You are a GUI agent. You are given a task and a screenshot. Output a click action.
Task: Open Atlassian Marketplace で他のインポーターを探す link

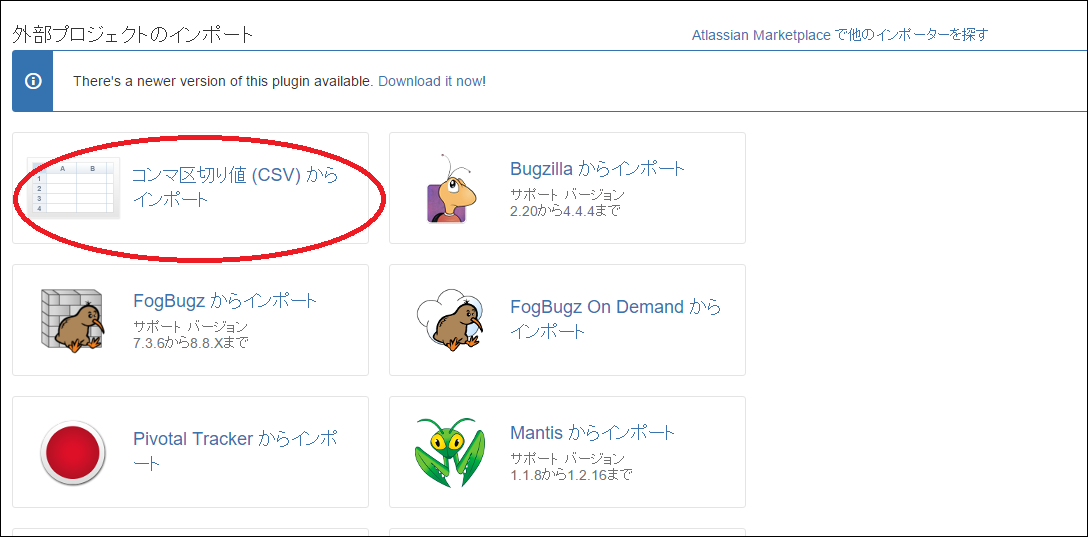tap(840, 35)
